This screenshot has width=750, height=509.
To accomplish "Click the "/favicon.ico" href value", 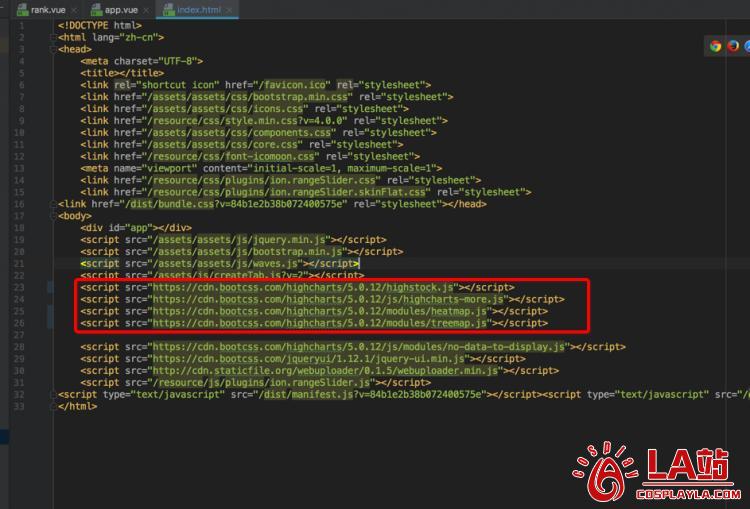I will pyautogui.click(x=295, y=85).
